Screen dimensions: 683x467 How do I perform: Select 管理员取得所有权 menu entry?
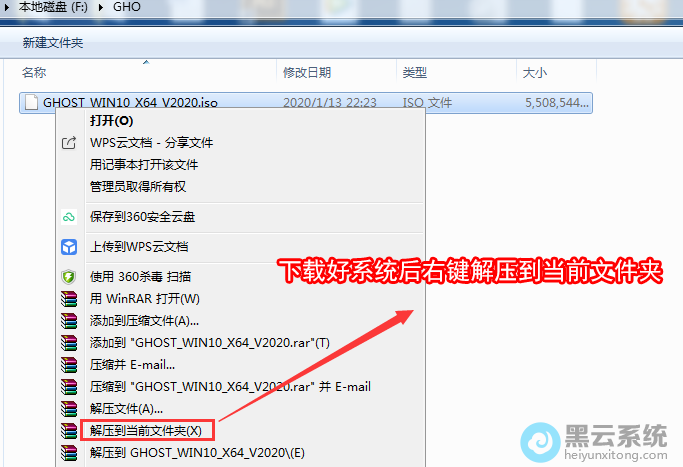coord(138,187)
